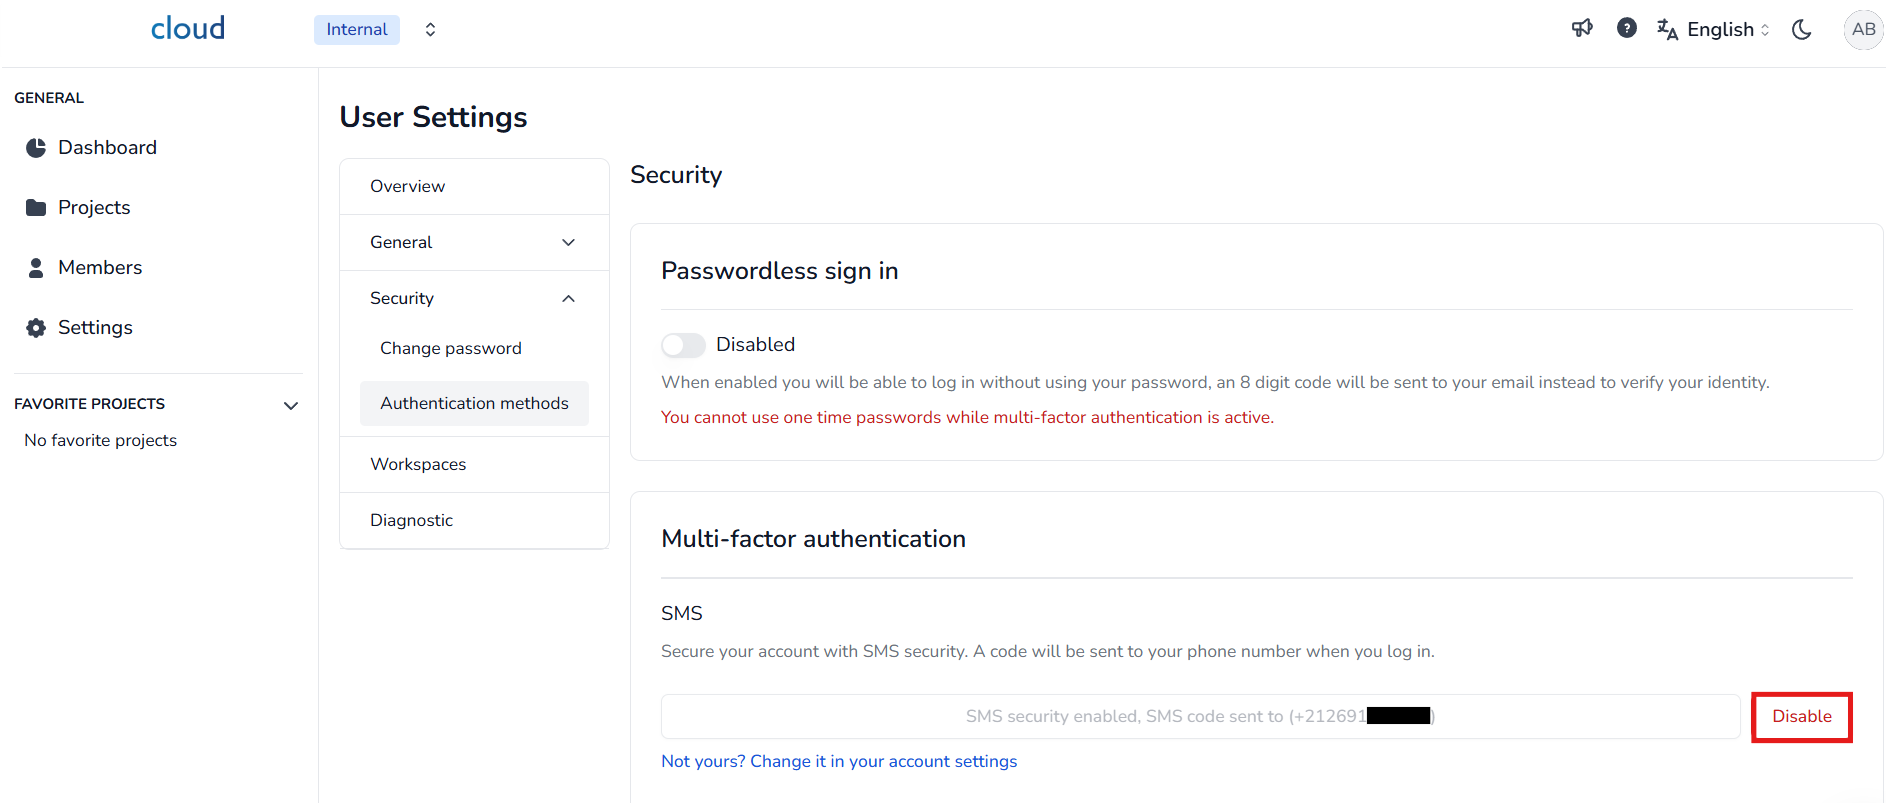
Task: Select the Overview settings tab
Action: pyautogui.click(x=408, y=186)
